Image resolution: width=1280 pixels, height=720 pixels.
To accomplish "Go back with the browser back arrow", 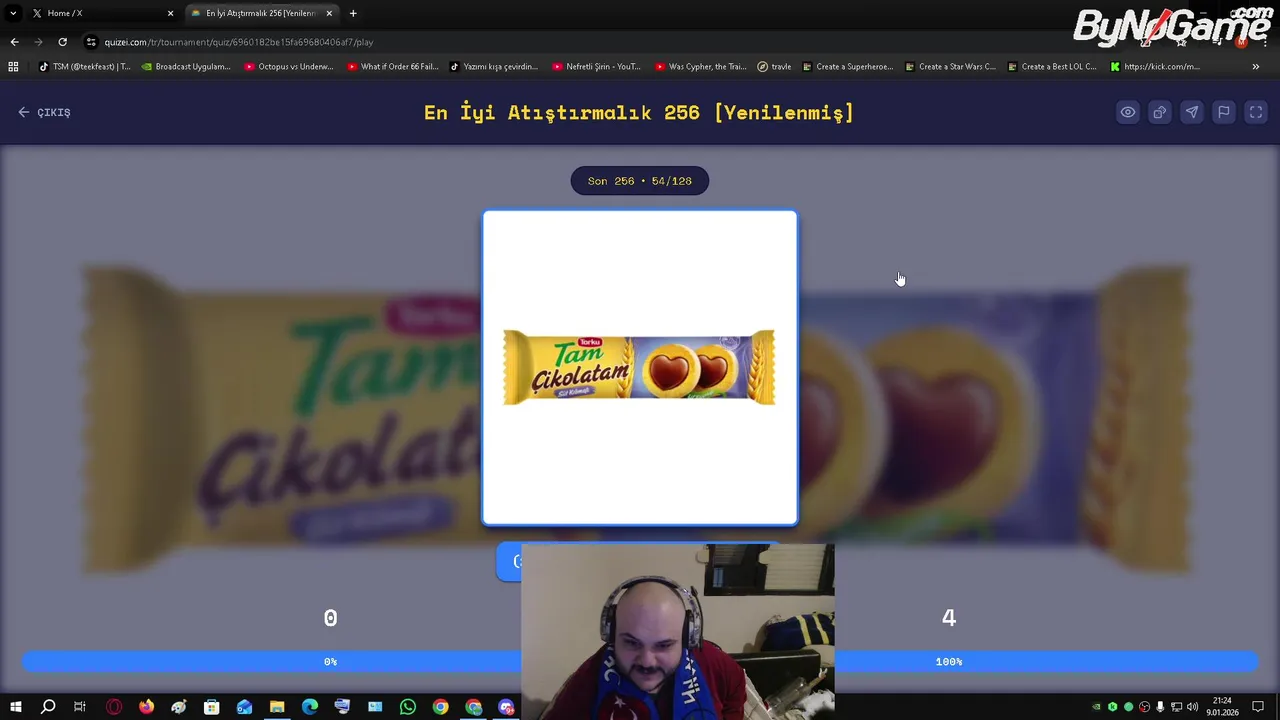I will (14, 42).
